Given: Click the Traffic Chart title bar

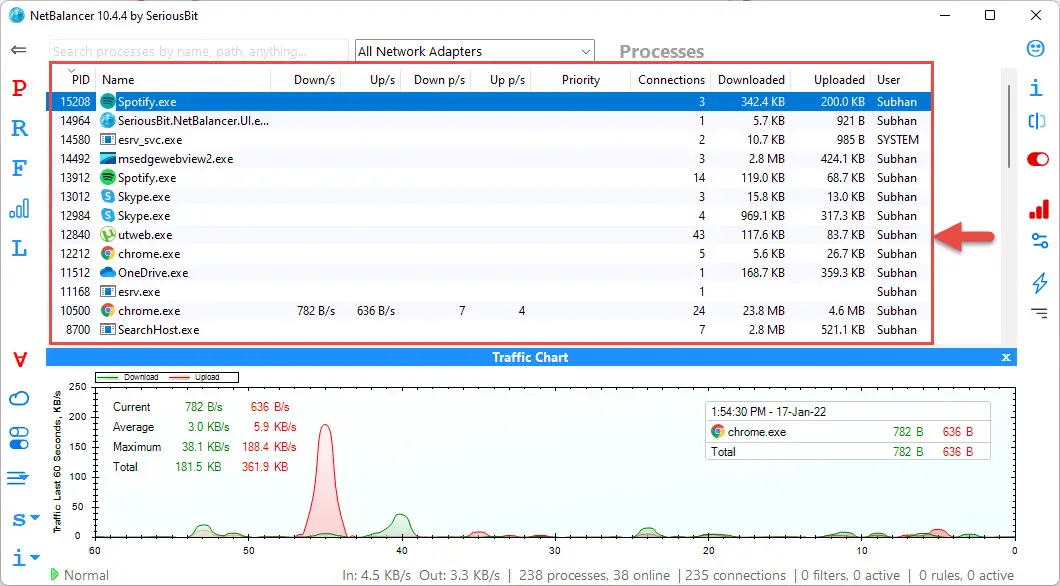Looking at the screenshot, I should [x=529, y=357].
